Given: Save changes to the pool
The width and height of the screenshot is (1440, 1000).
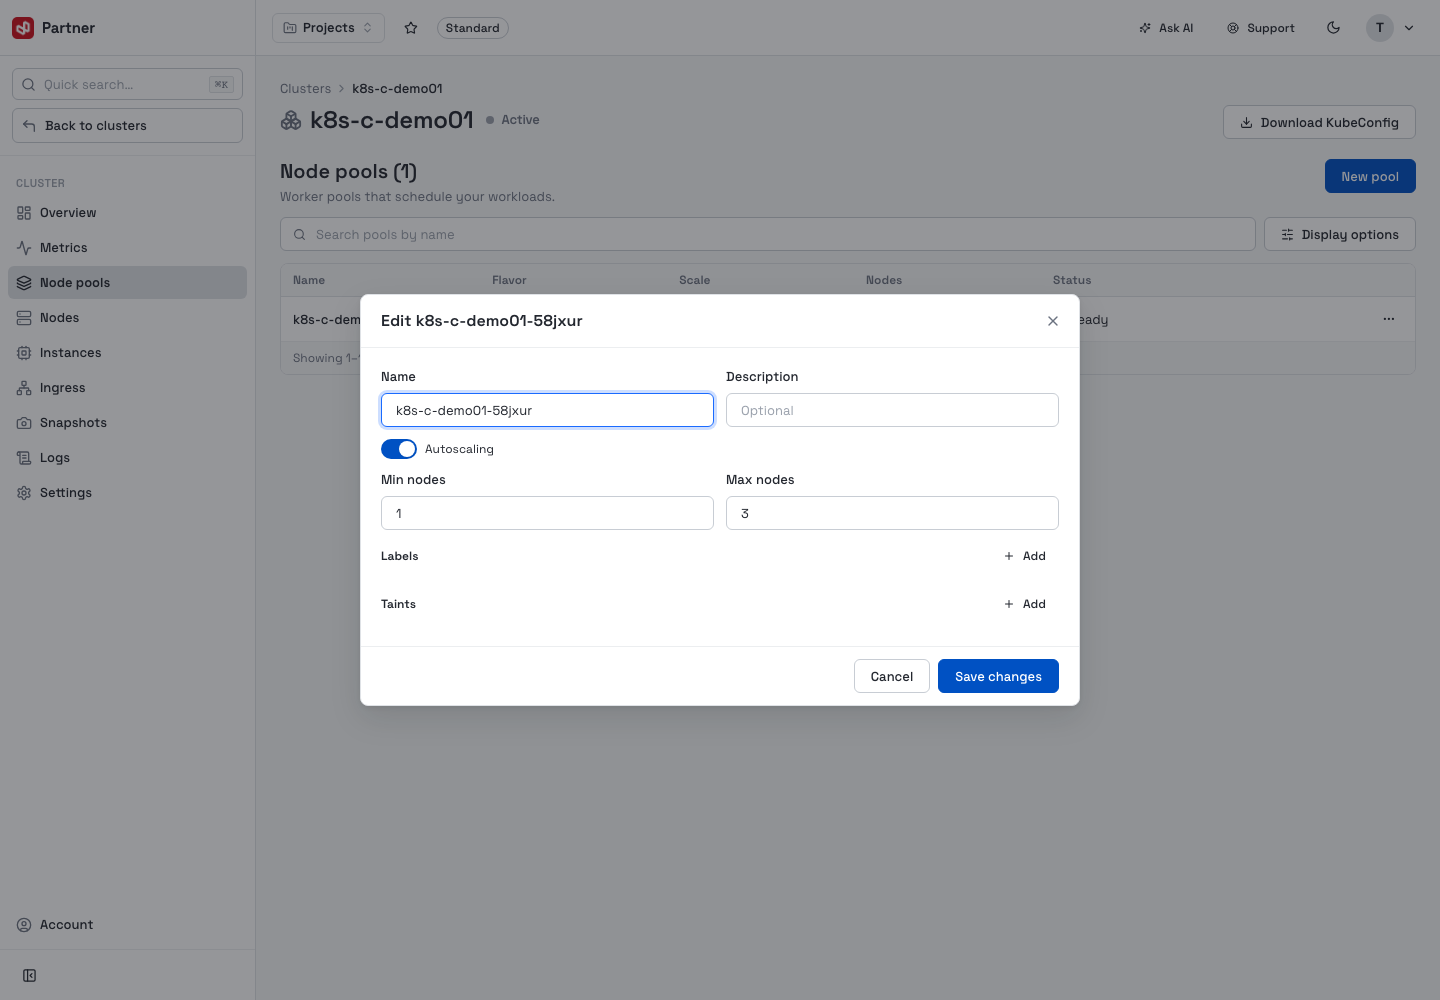Looking at the screenshot, I should click(998, 676).
